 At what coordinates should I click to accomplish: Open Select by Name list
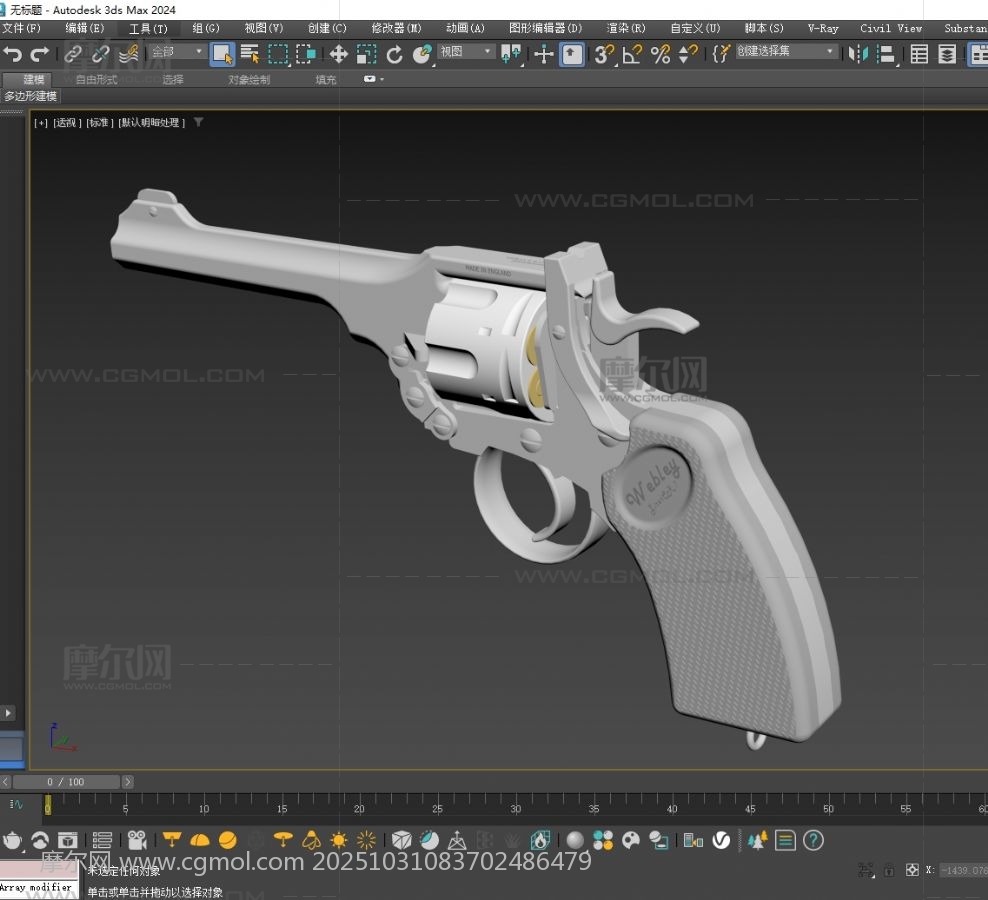(250, 54)
